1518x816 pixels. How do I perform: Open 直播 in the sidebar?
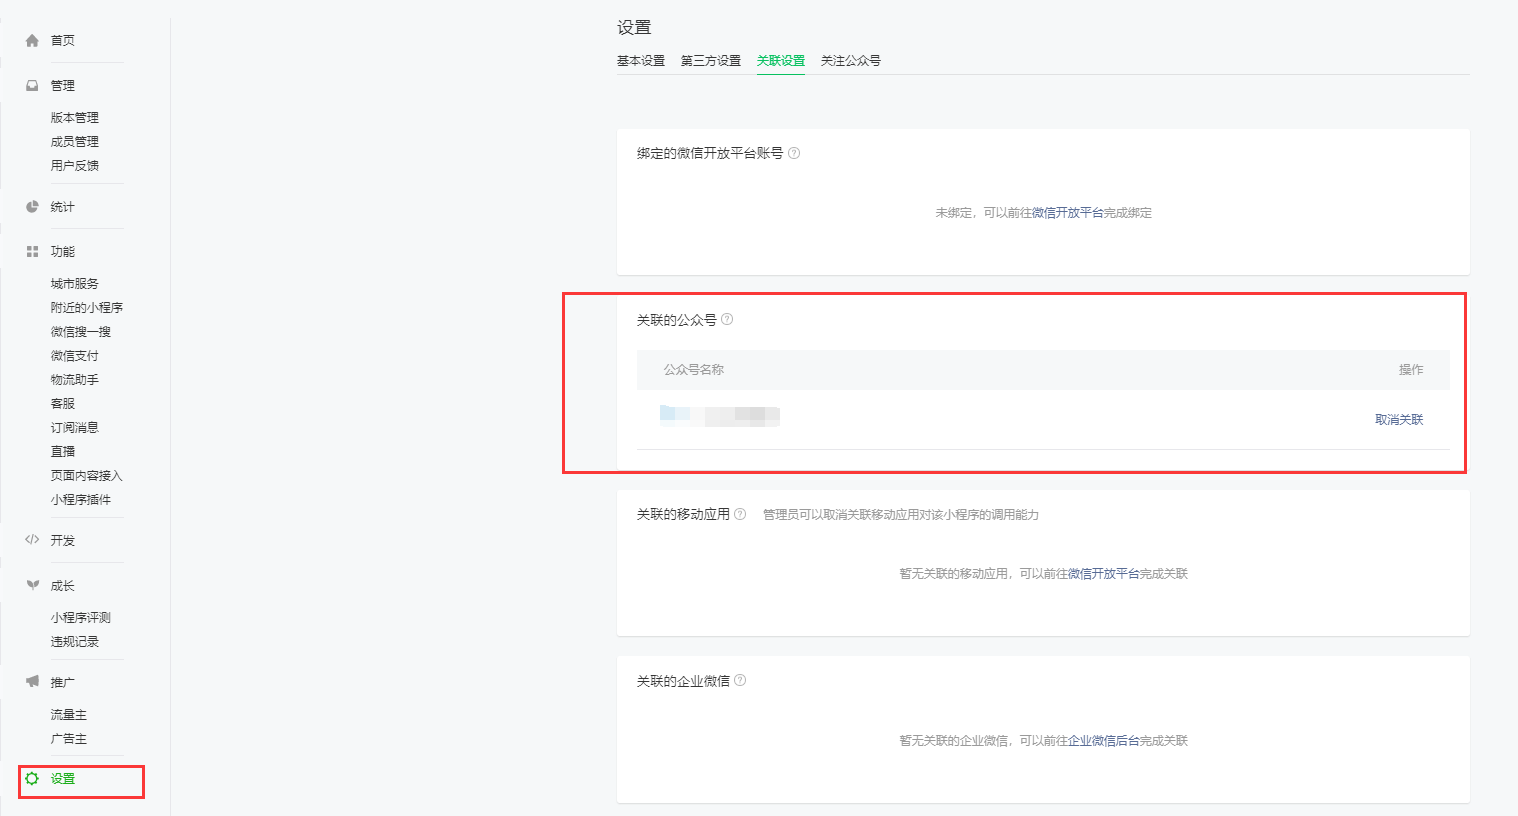pos(63,451)
